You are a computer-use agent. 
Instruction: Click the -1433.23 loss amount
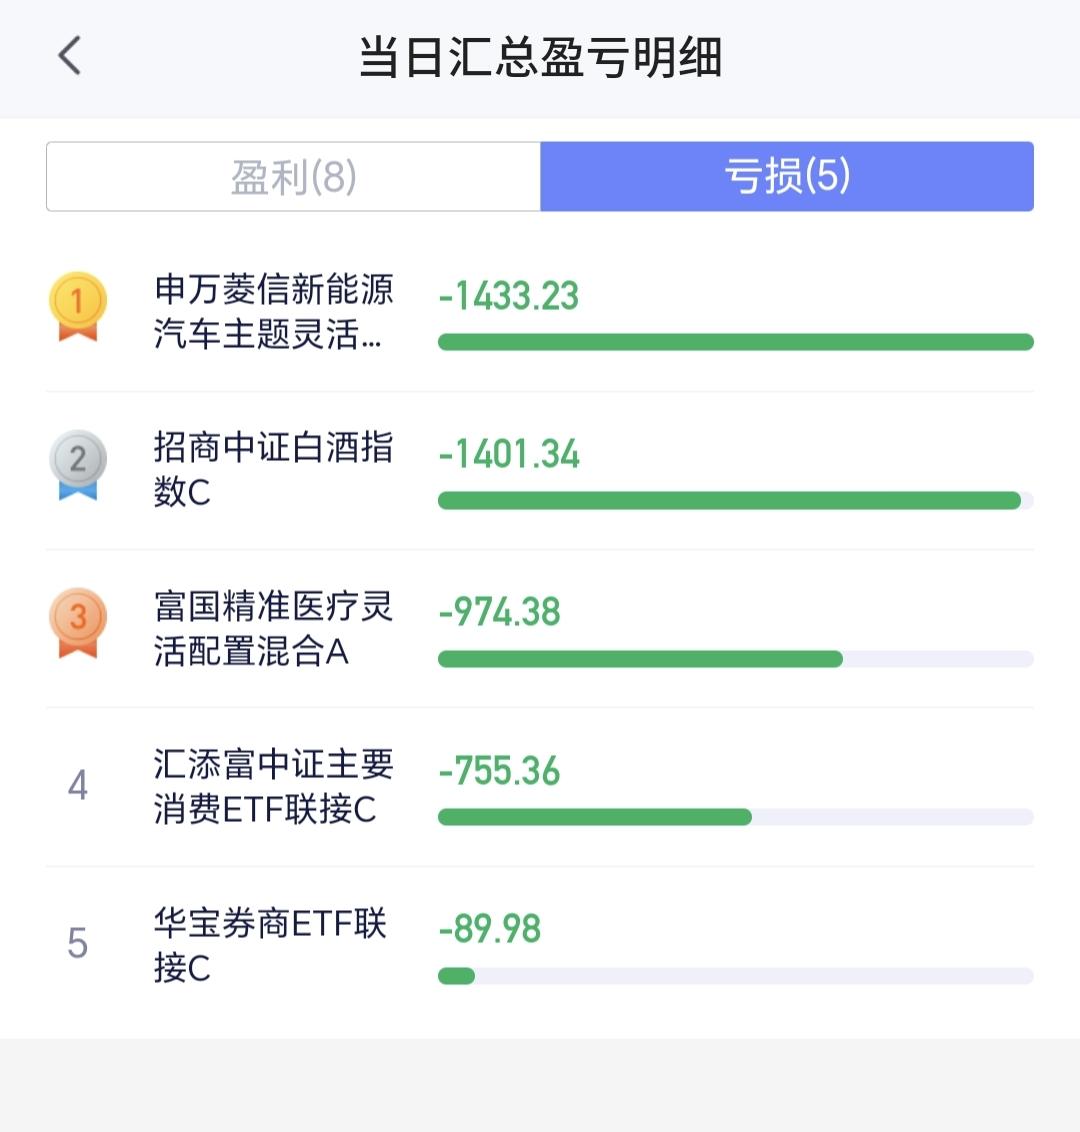(x=509, y=296)
